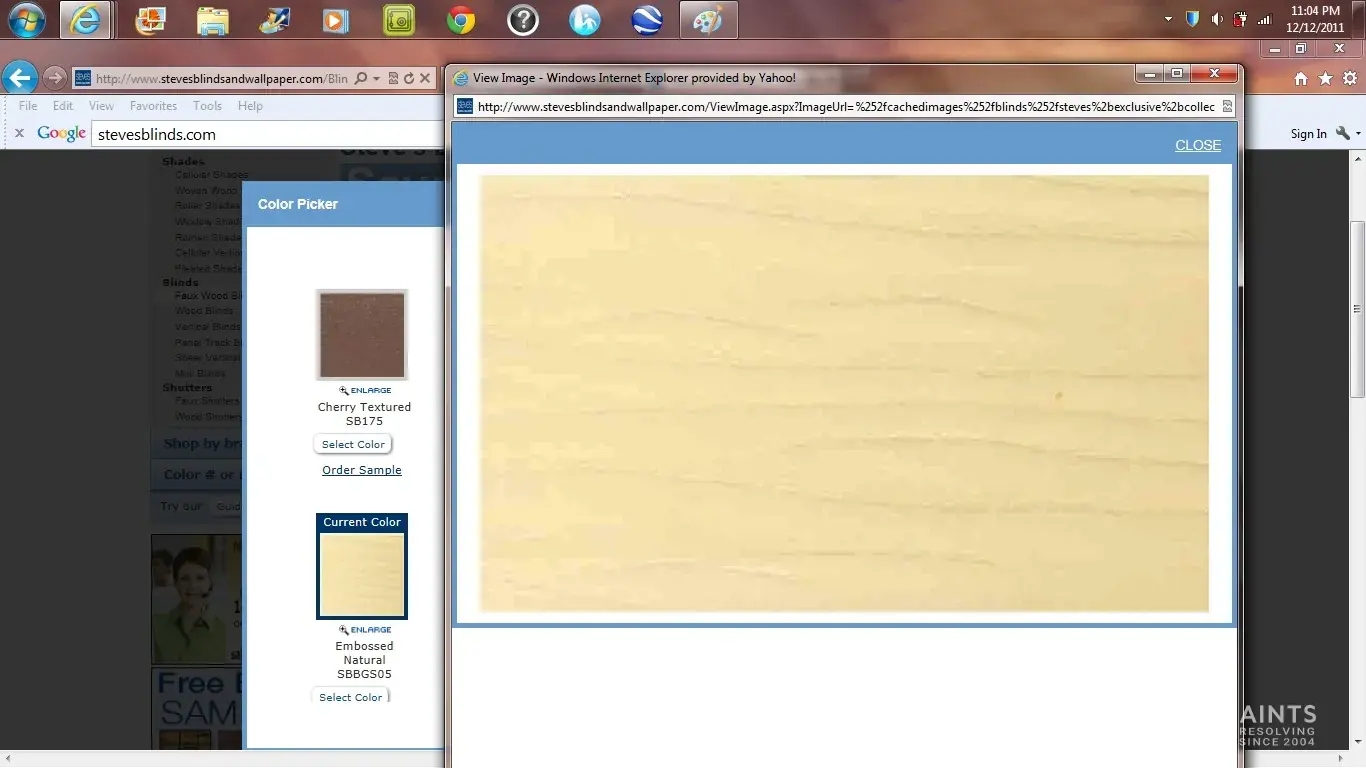1366x768 pixels.
Task: Focus the Google Toolbar search box
Action: coord(268,134)
